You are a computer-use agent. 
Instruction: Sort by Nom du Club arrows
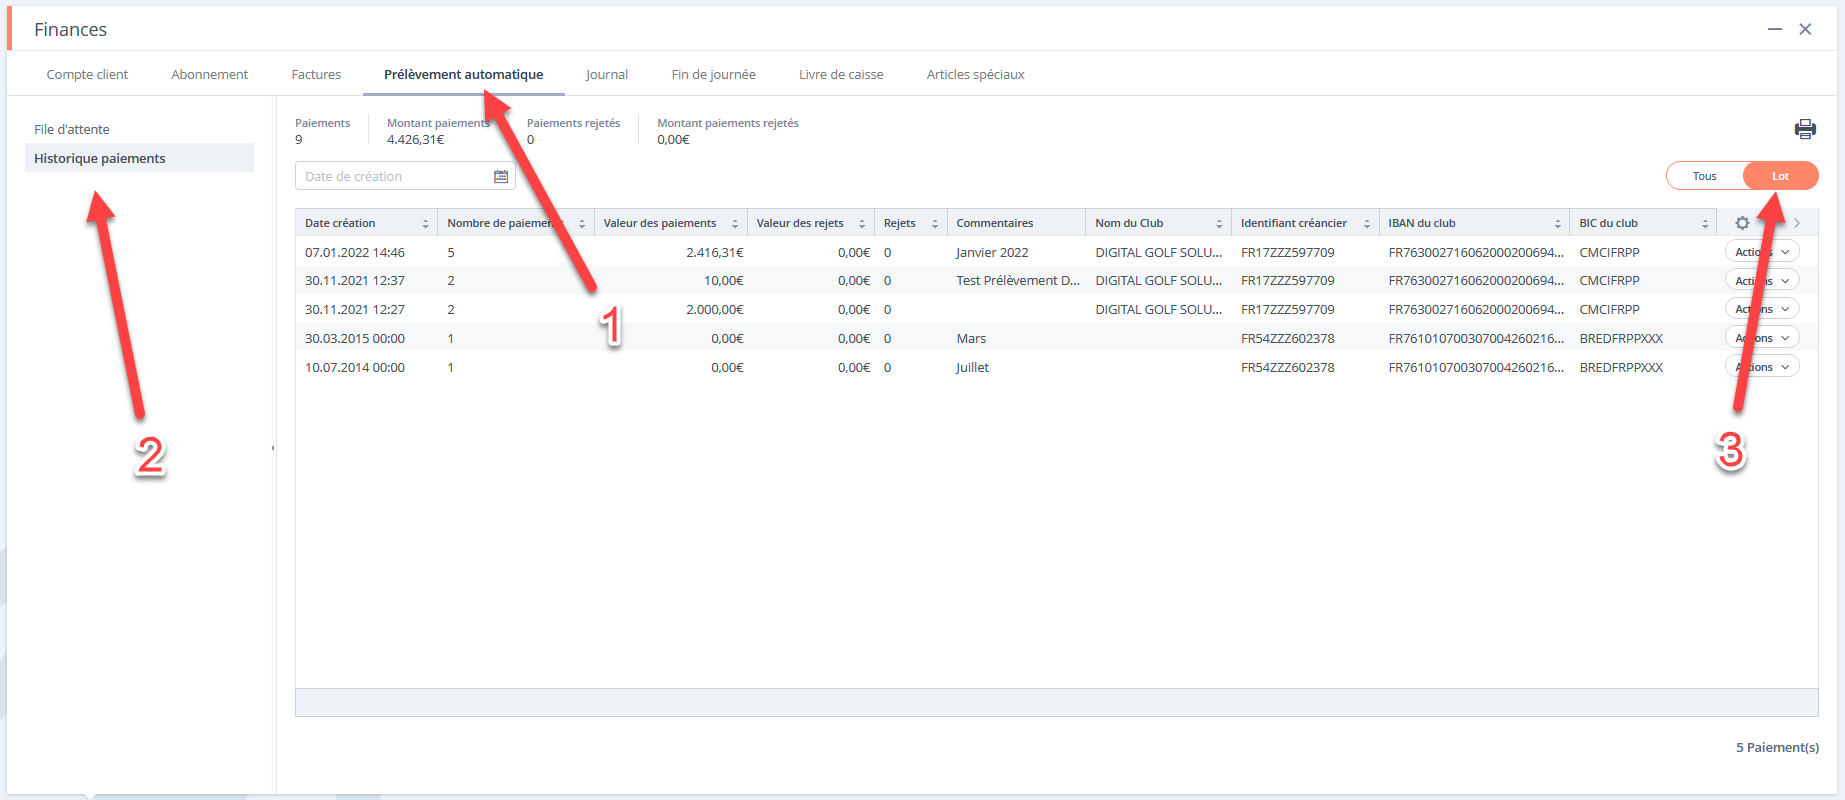pyautogui.click(x=1219, y=224)
